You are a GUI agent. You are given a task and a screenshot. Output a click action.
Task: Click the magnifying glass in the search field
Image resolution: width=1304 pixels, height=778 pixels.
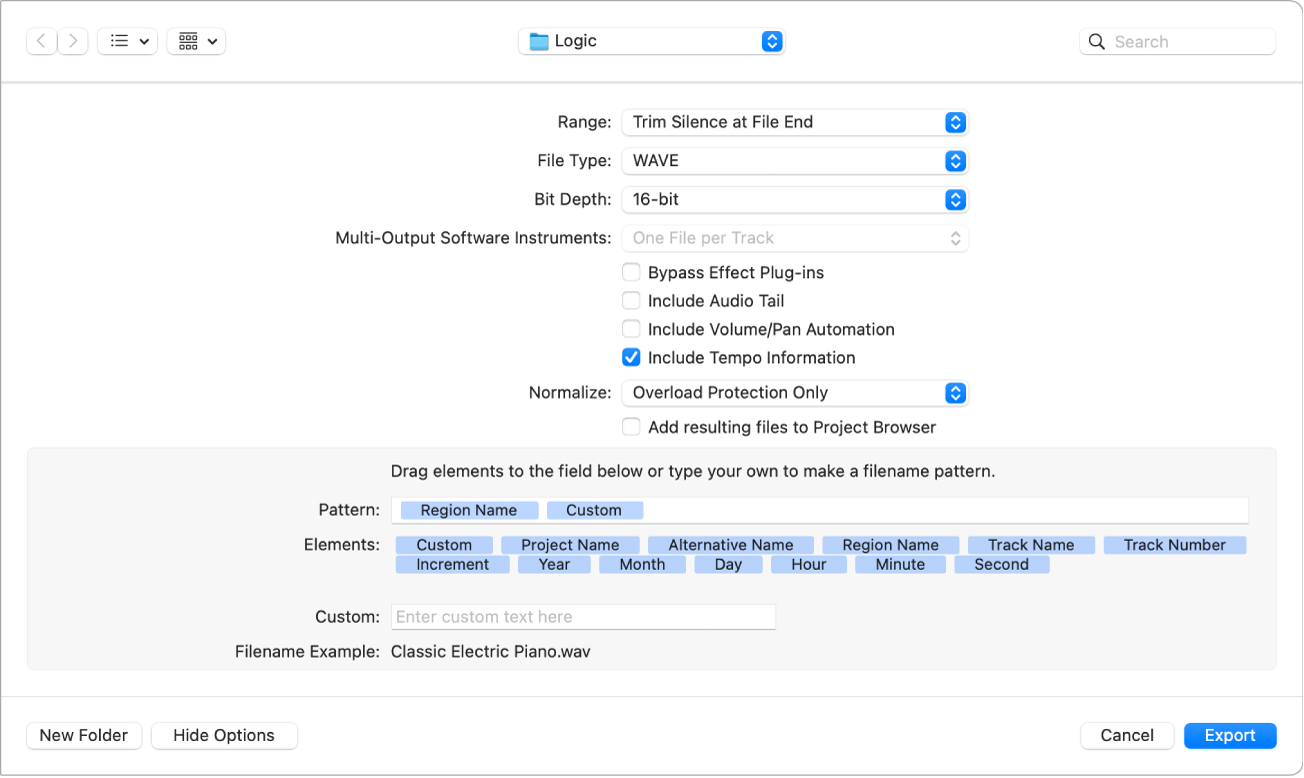[x=1096, y=41]
